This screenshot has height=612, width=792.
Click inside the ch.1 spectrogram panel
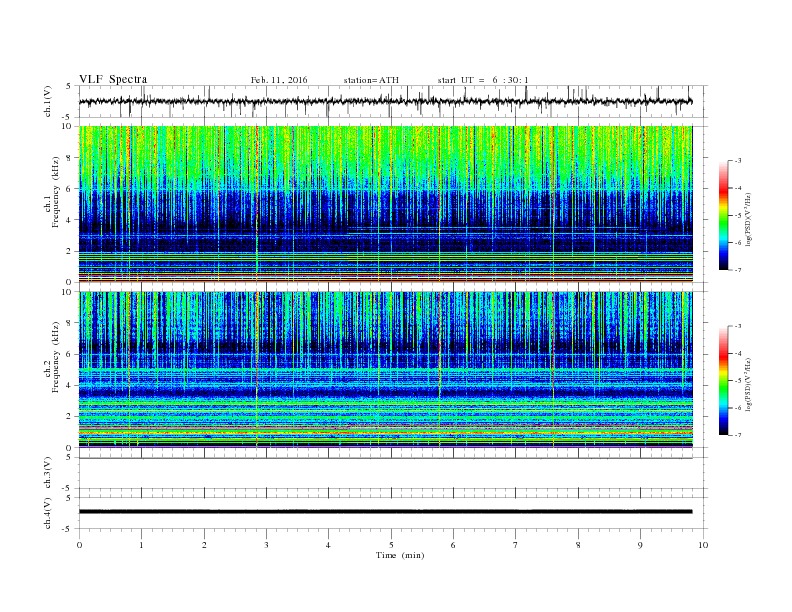point(386,204)
